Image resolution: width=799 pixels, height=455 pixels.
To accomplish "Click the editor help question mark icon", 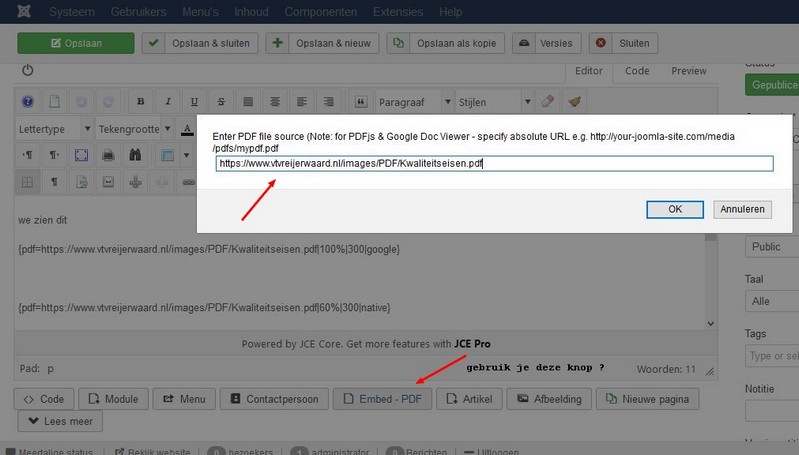I will pos(28,102).
